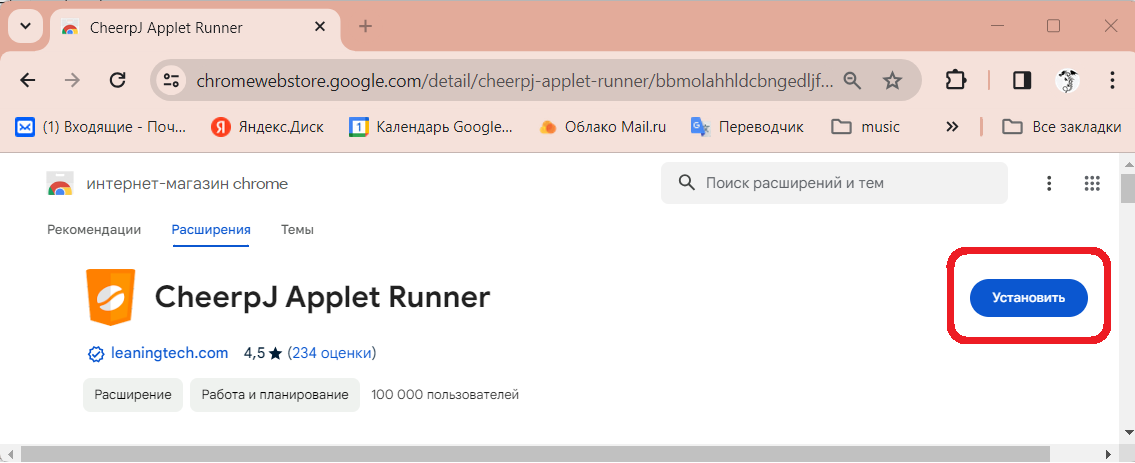The height and width of the screenshot is (463, 1135).
Task: Toggle the browser side panel icon
Action: click(1022, 80)
